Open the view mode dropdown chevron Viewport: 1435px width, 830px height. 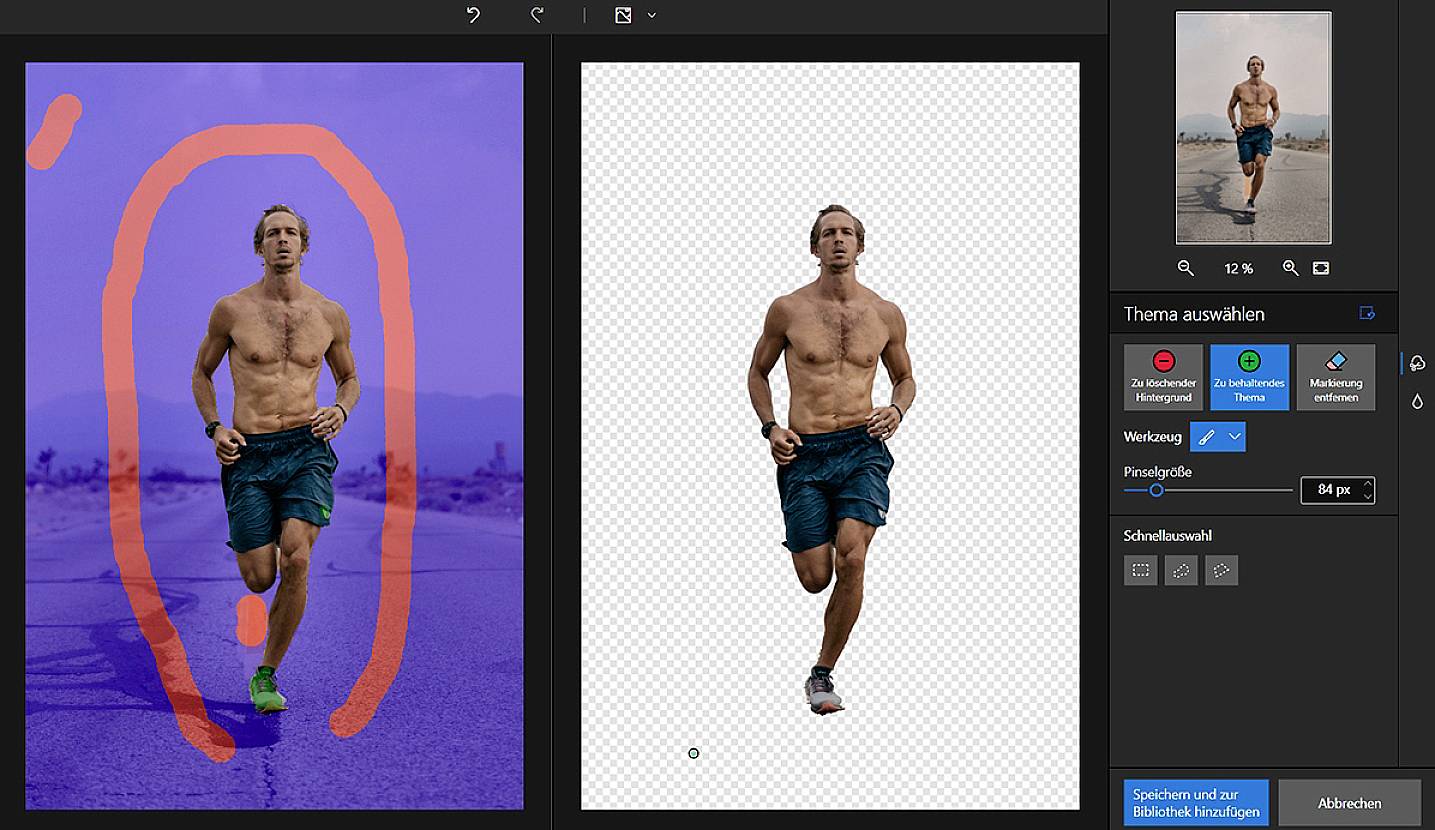point(652,15)
